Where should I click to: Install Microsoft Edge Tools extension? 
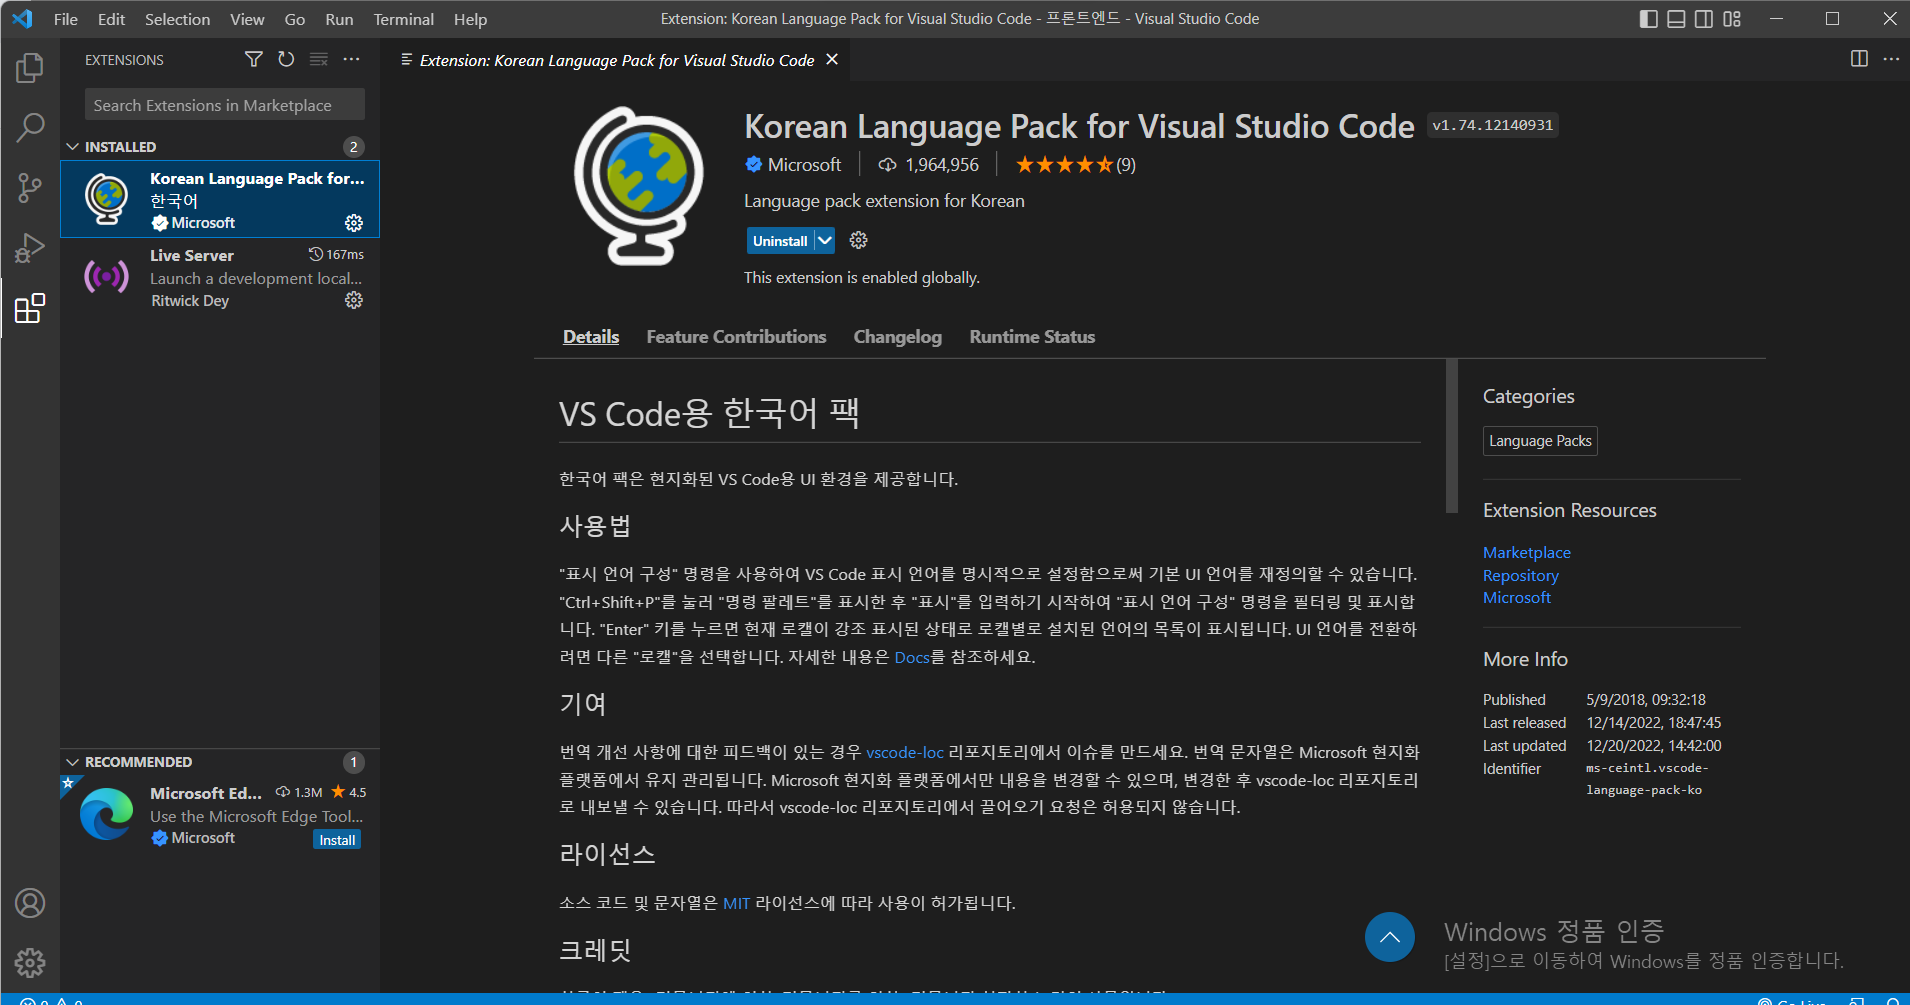point(337,840)
